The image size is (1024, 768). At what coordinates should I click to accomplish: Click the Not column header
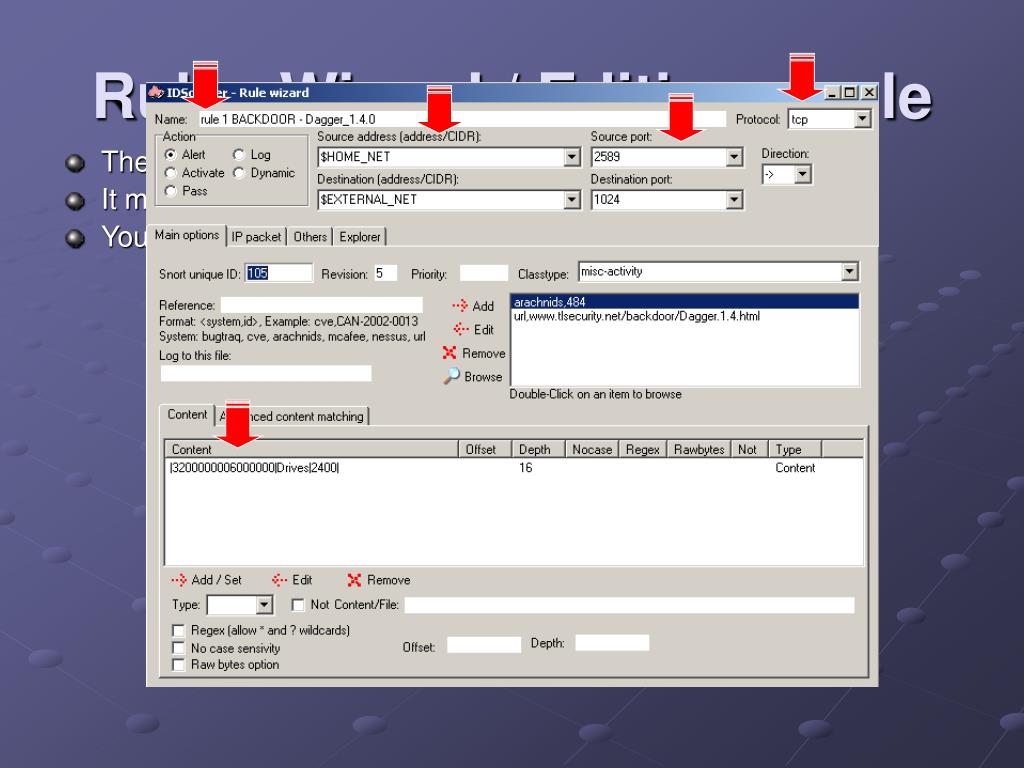click(x=750, y=449)
